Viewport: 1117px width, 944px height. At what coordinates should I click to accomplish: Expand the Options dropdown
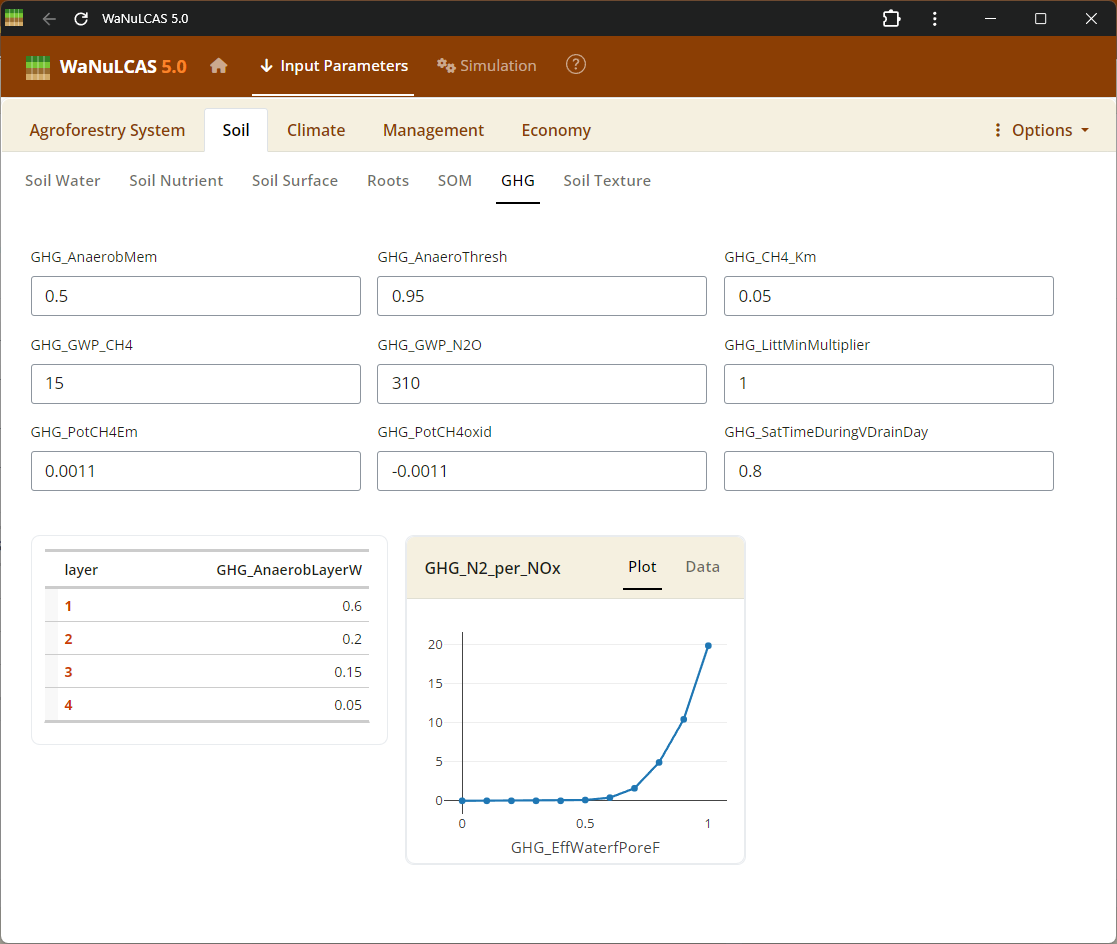tap(1040, 130)
